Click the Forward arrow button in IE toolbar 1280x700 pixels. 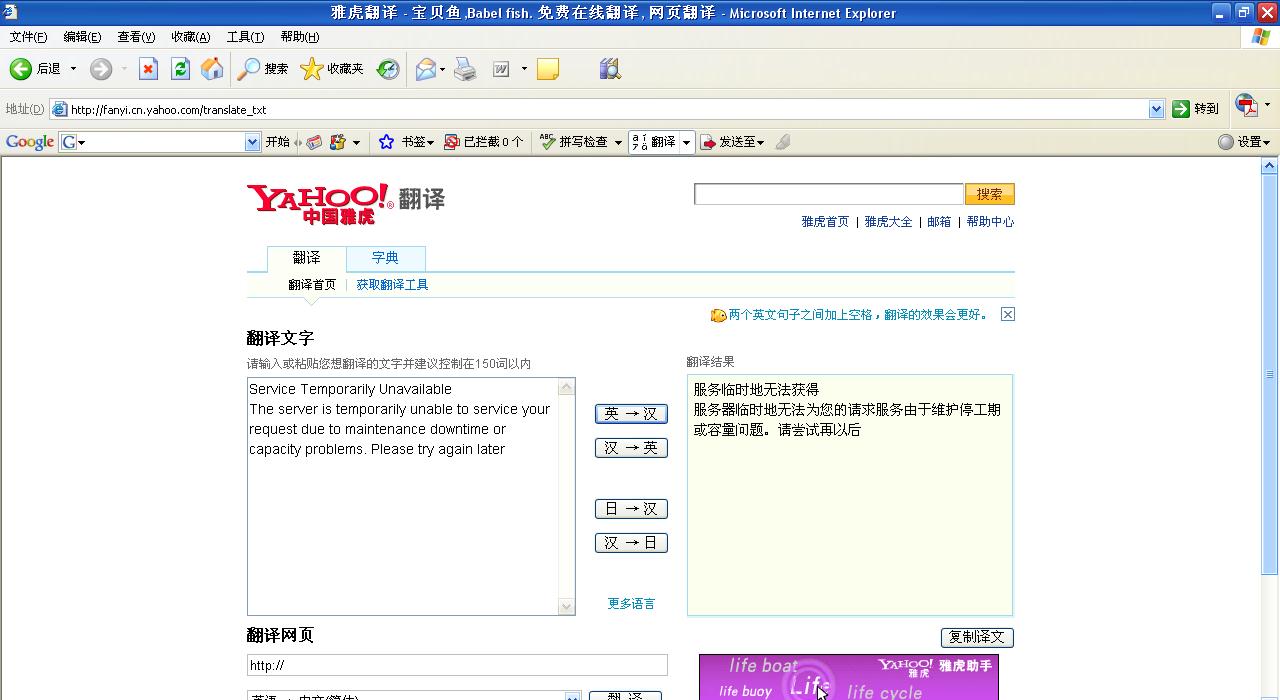(x=101, y=68)
